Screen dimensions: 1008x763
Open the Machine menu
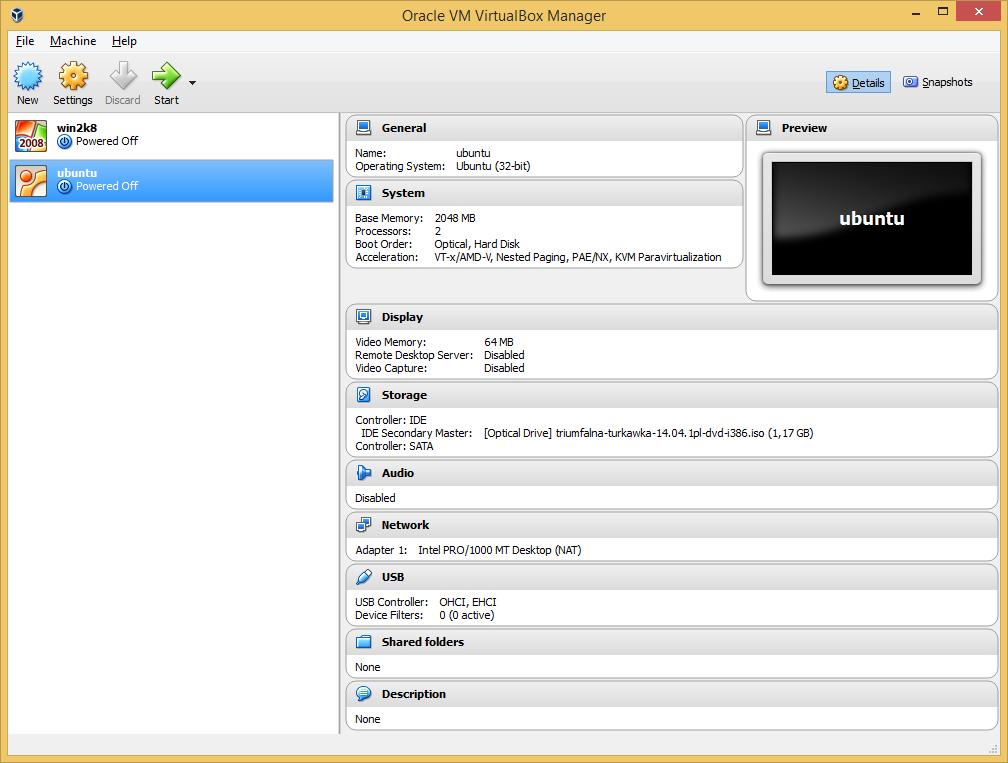[73, 41]
